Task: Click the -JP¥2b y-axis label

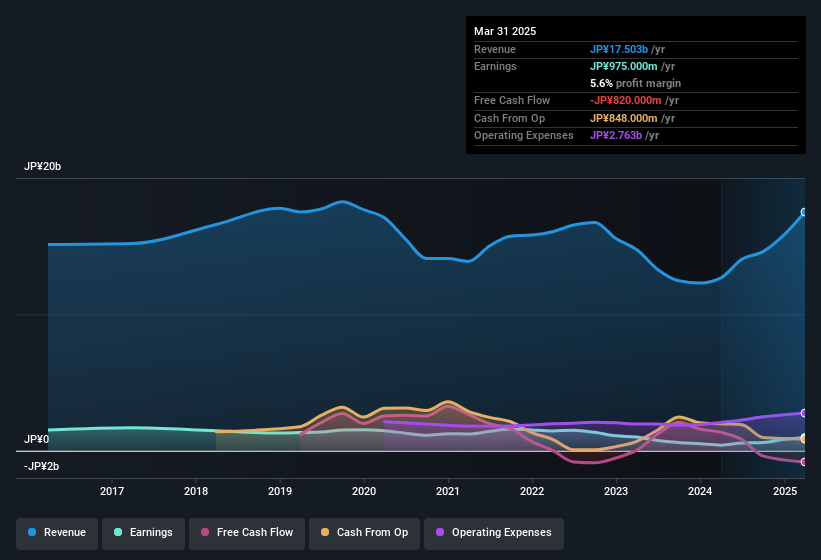Action: [41, 466]
